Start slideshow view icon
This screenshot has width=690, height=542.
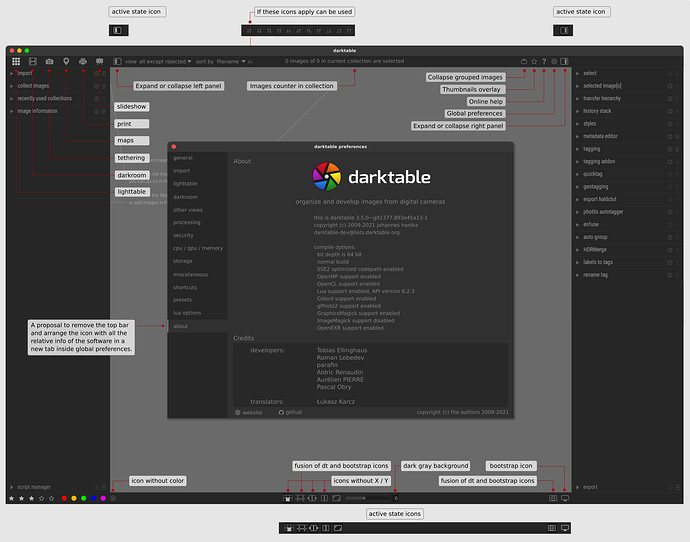pyautogui.click(x=99, y=61)
